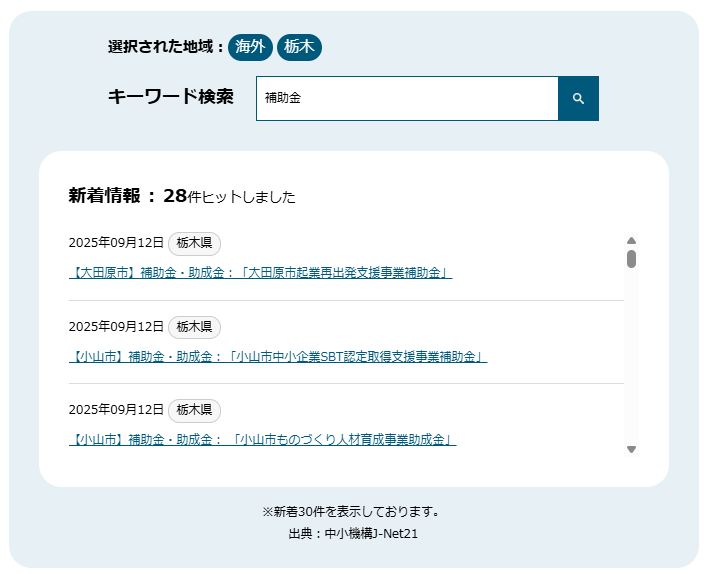Click the 栃木県 tag on the SBT entry

(194, 326)
